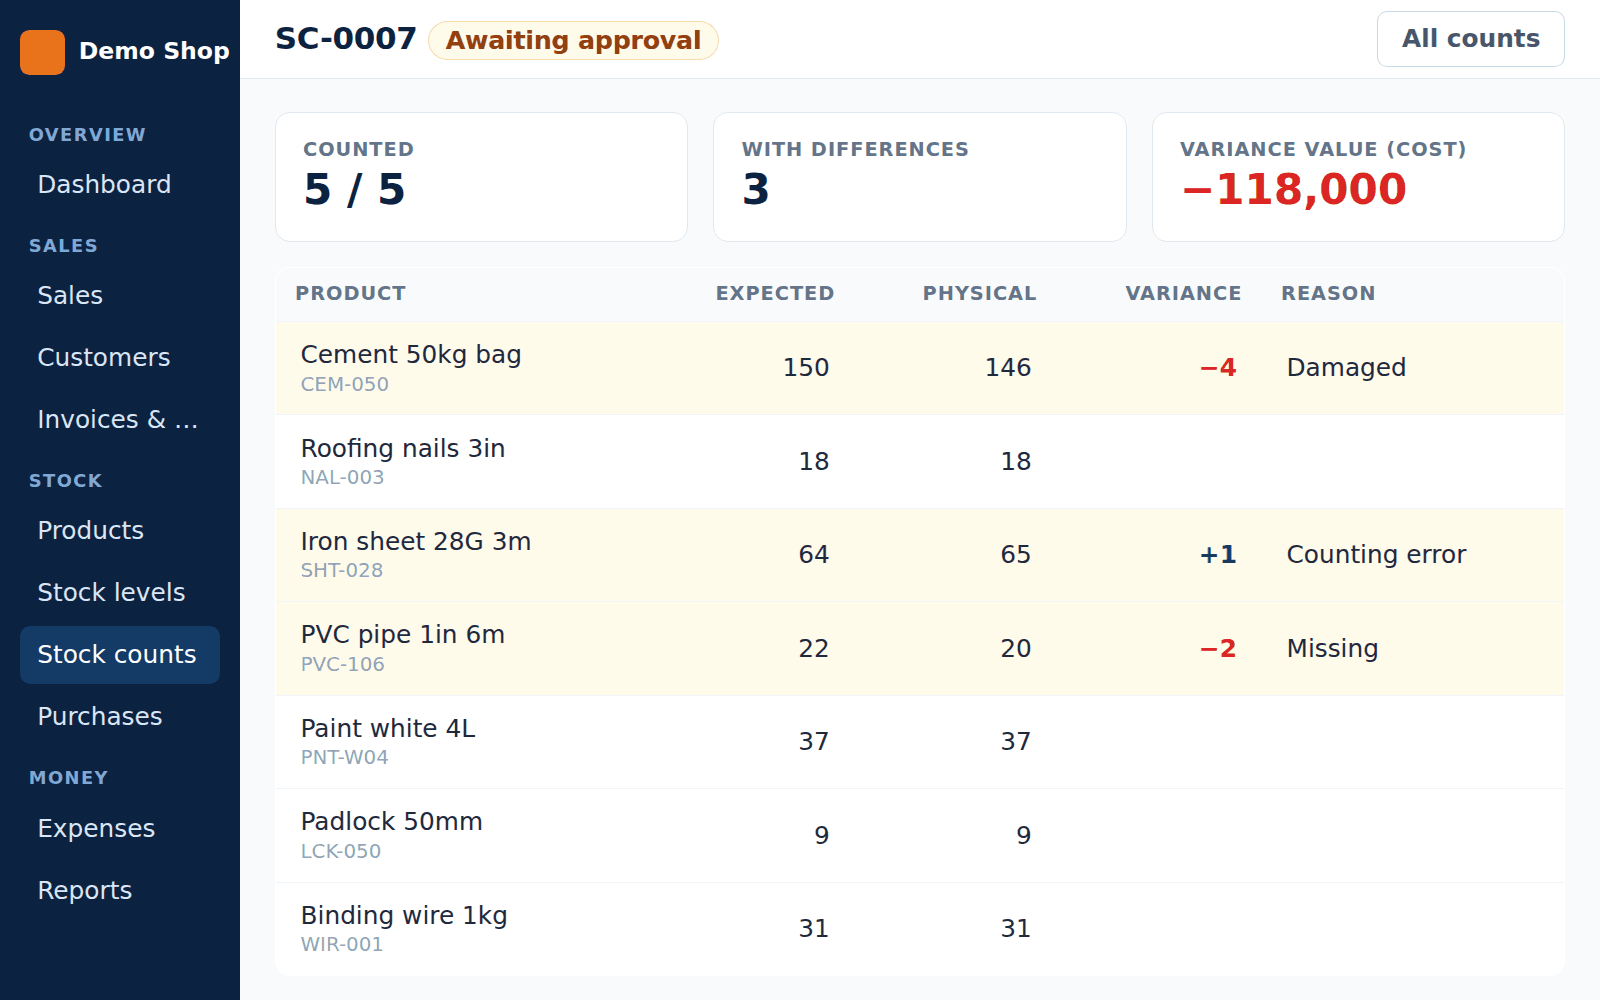Open Stock levels page
Image resolution: width=1600 pixels, height=1000 pixels.
click(x=120, y=592)
